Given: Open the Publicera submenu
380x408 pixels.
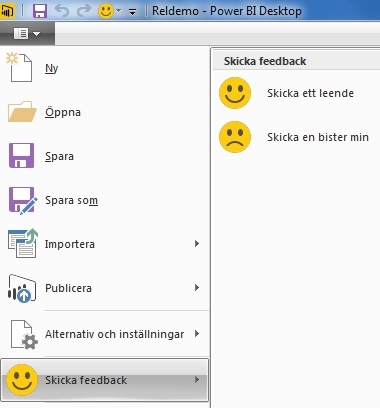Looking at the screenshot, I should (105, 288).
